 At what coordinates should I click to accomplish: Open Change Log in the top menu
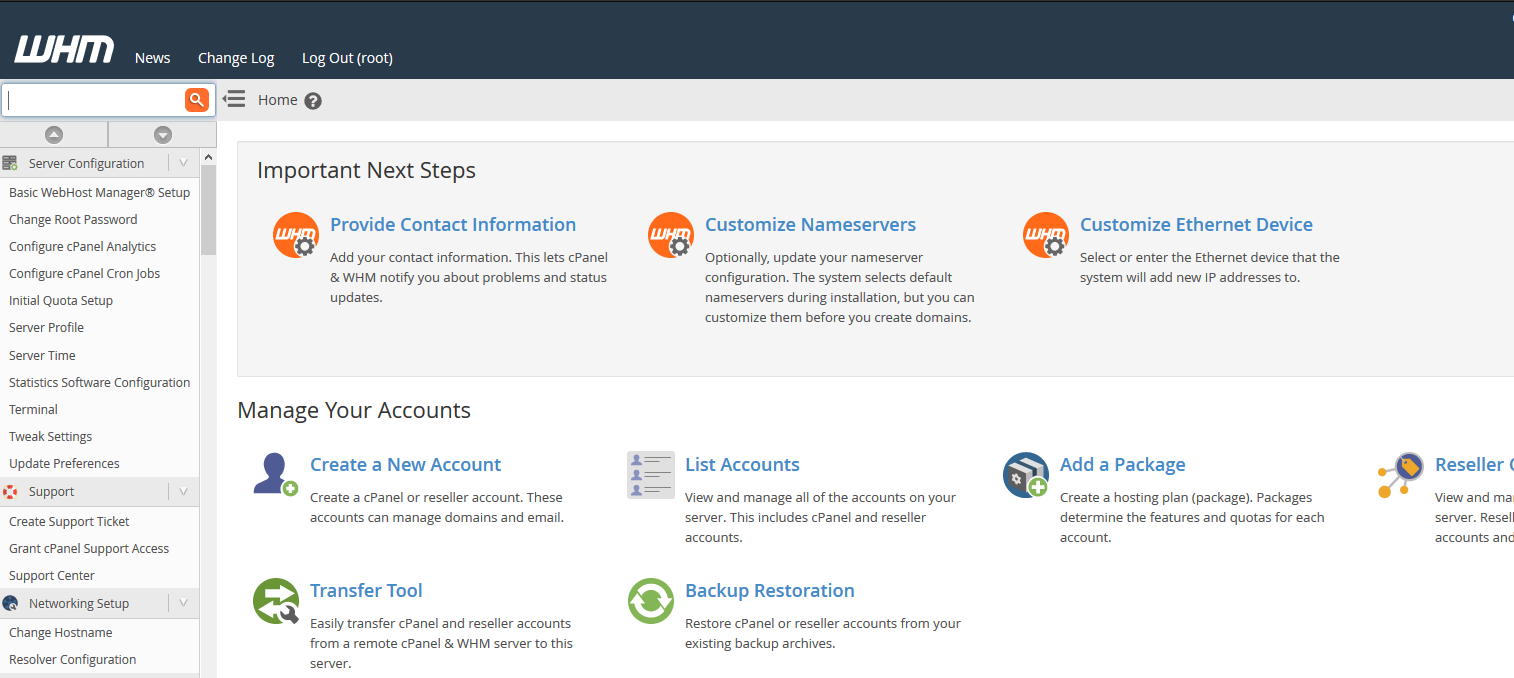coord(236,58)
